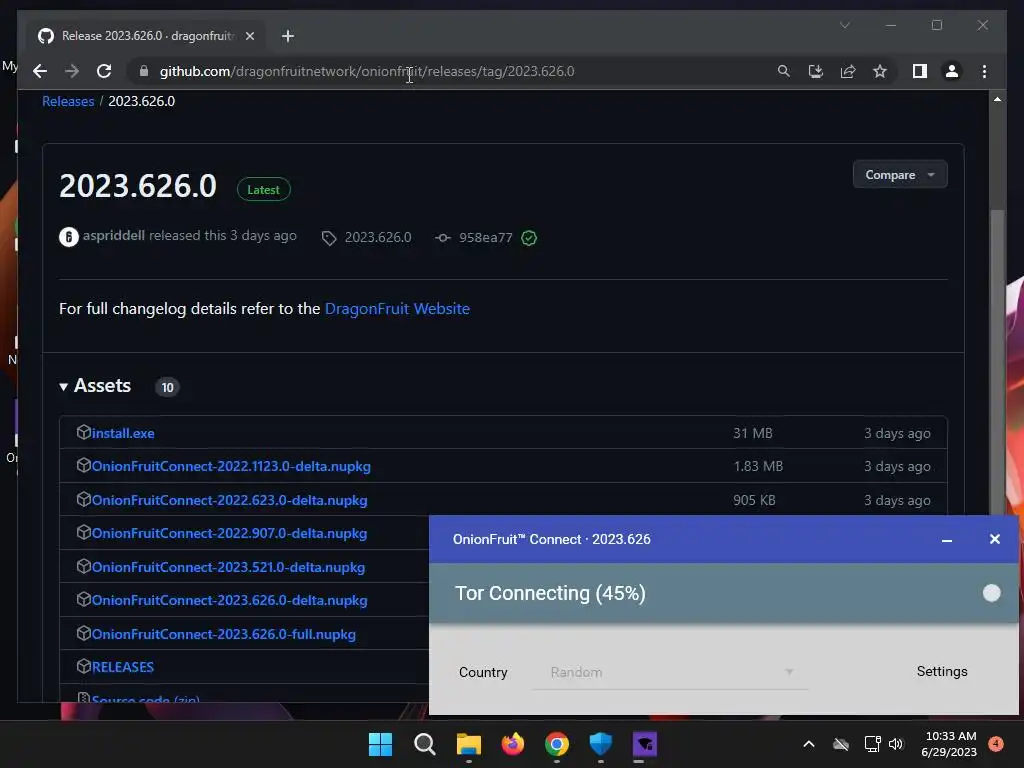Toggle the Tor connection switch in OnionFruit

(x=991, y=593)
